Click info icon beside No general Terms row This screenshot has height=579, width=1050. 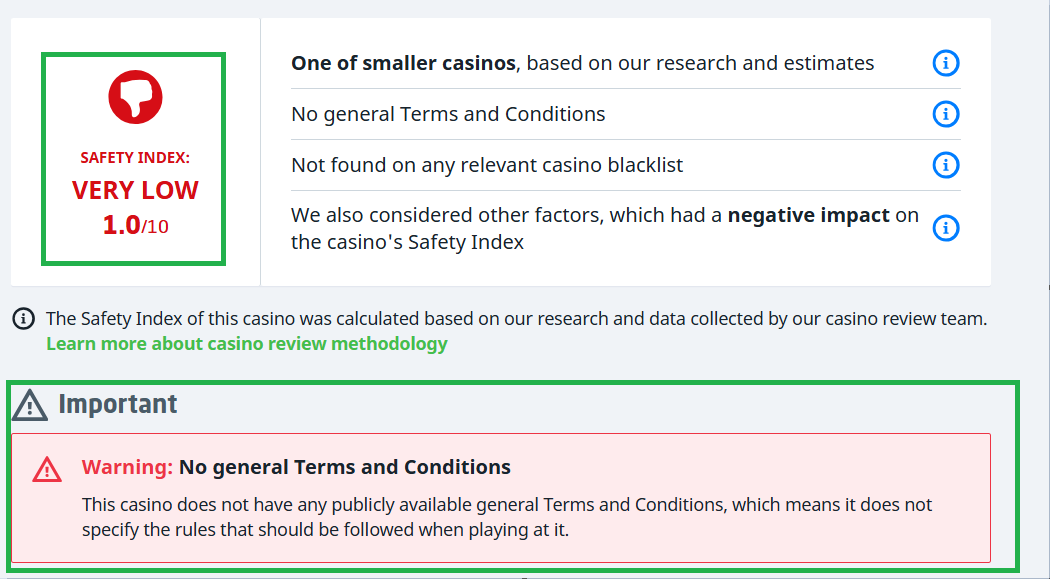(945, 114)
